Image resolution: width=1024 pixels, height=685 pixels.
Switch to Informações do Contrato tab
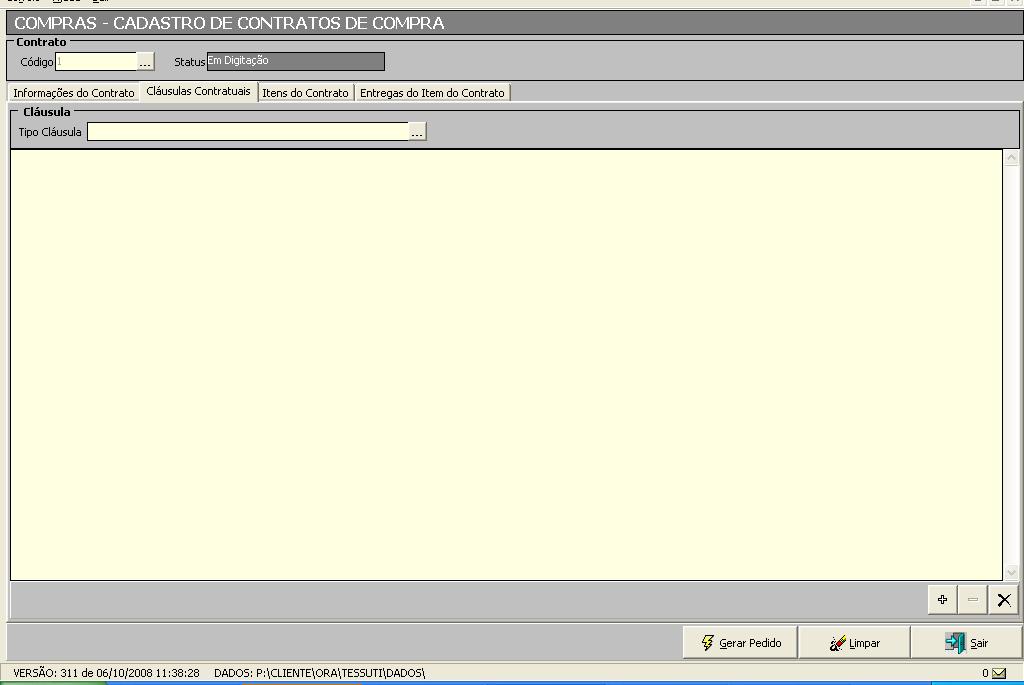pyautogui.click(x=74, y=93)
